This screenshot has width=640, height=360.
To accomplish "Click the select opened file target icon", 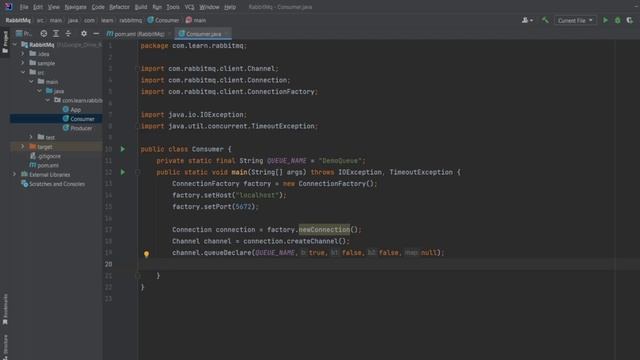I will [x=44, y=33].
